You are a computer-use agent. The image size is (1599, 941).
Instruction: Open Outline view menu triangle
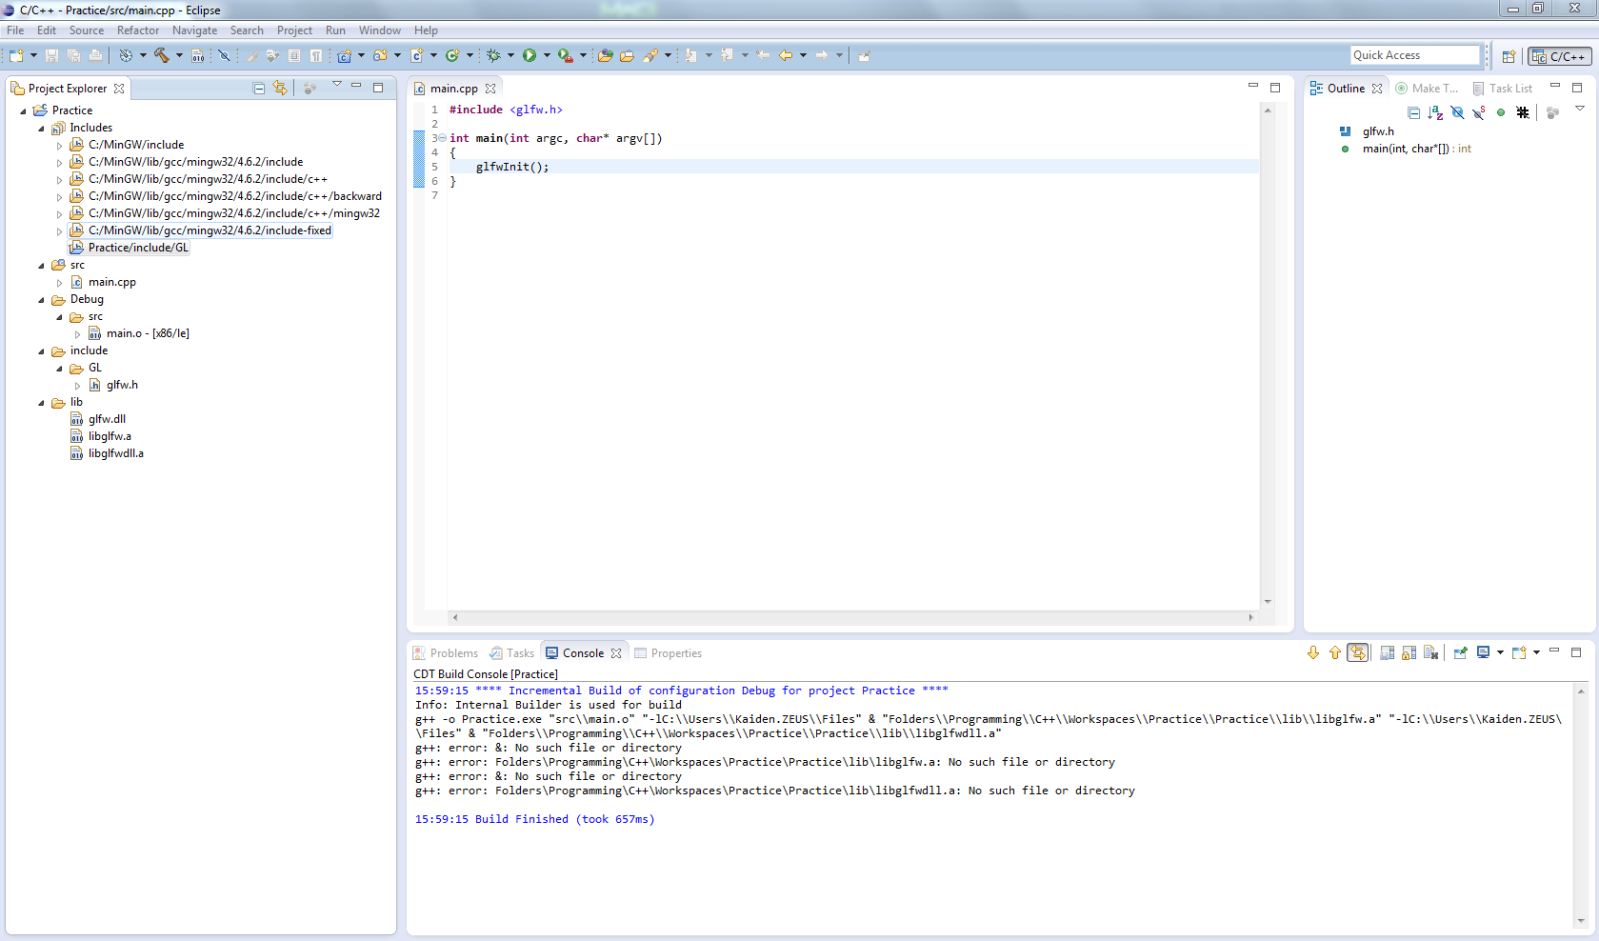[1580, 109]
